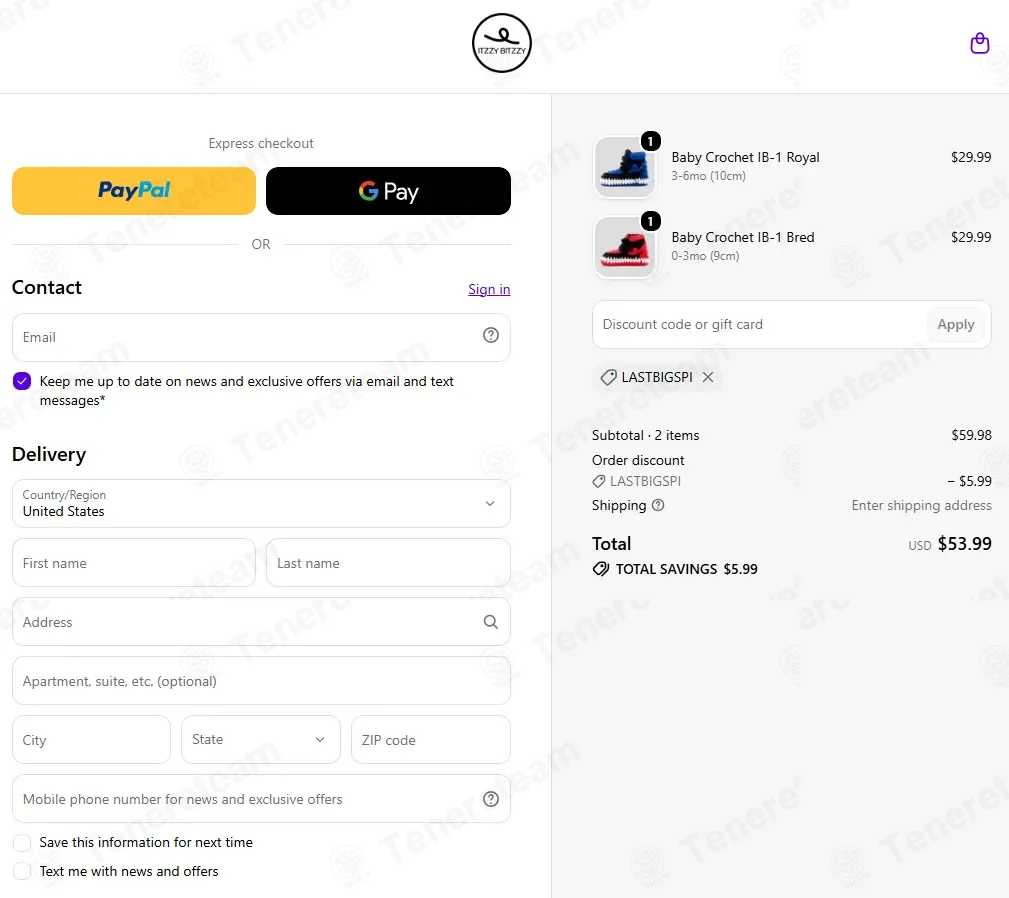Remove the LASTBIGSPI discount code
The height and width of the screenshot is (898, 1009).
coord(708,377)
